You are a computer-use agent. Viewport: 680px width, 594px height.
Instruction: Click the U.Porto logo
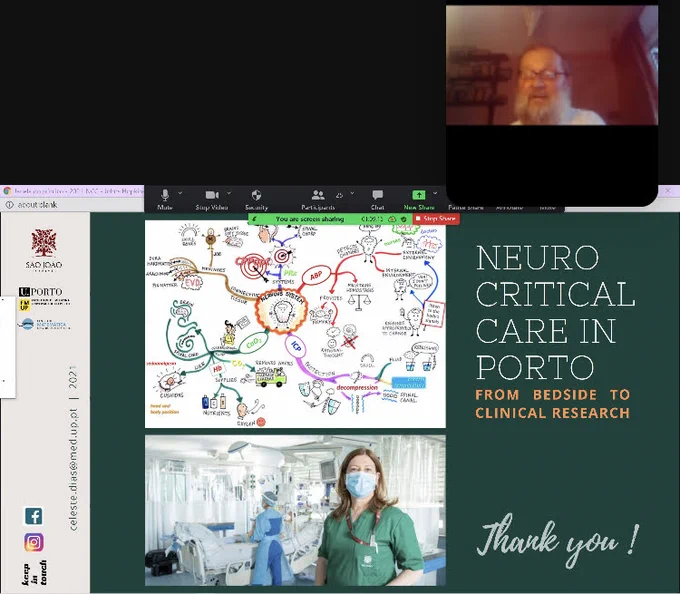pyautogui.click(x=41, y=292)
